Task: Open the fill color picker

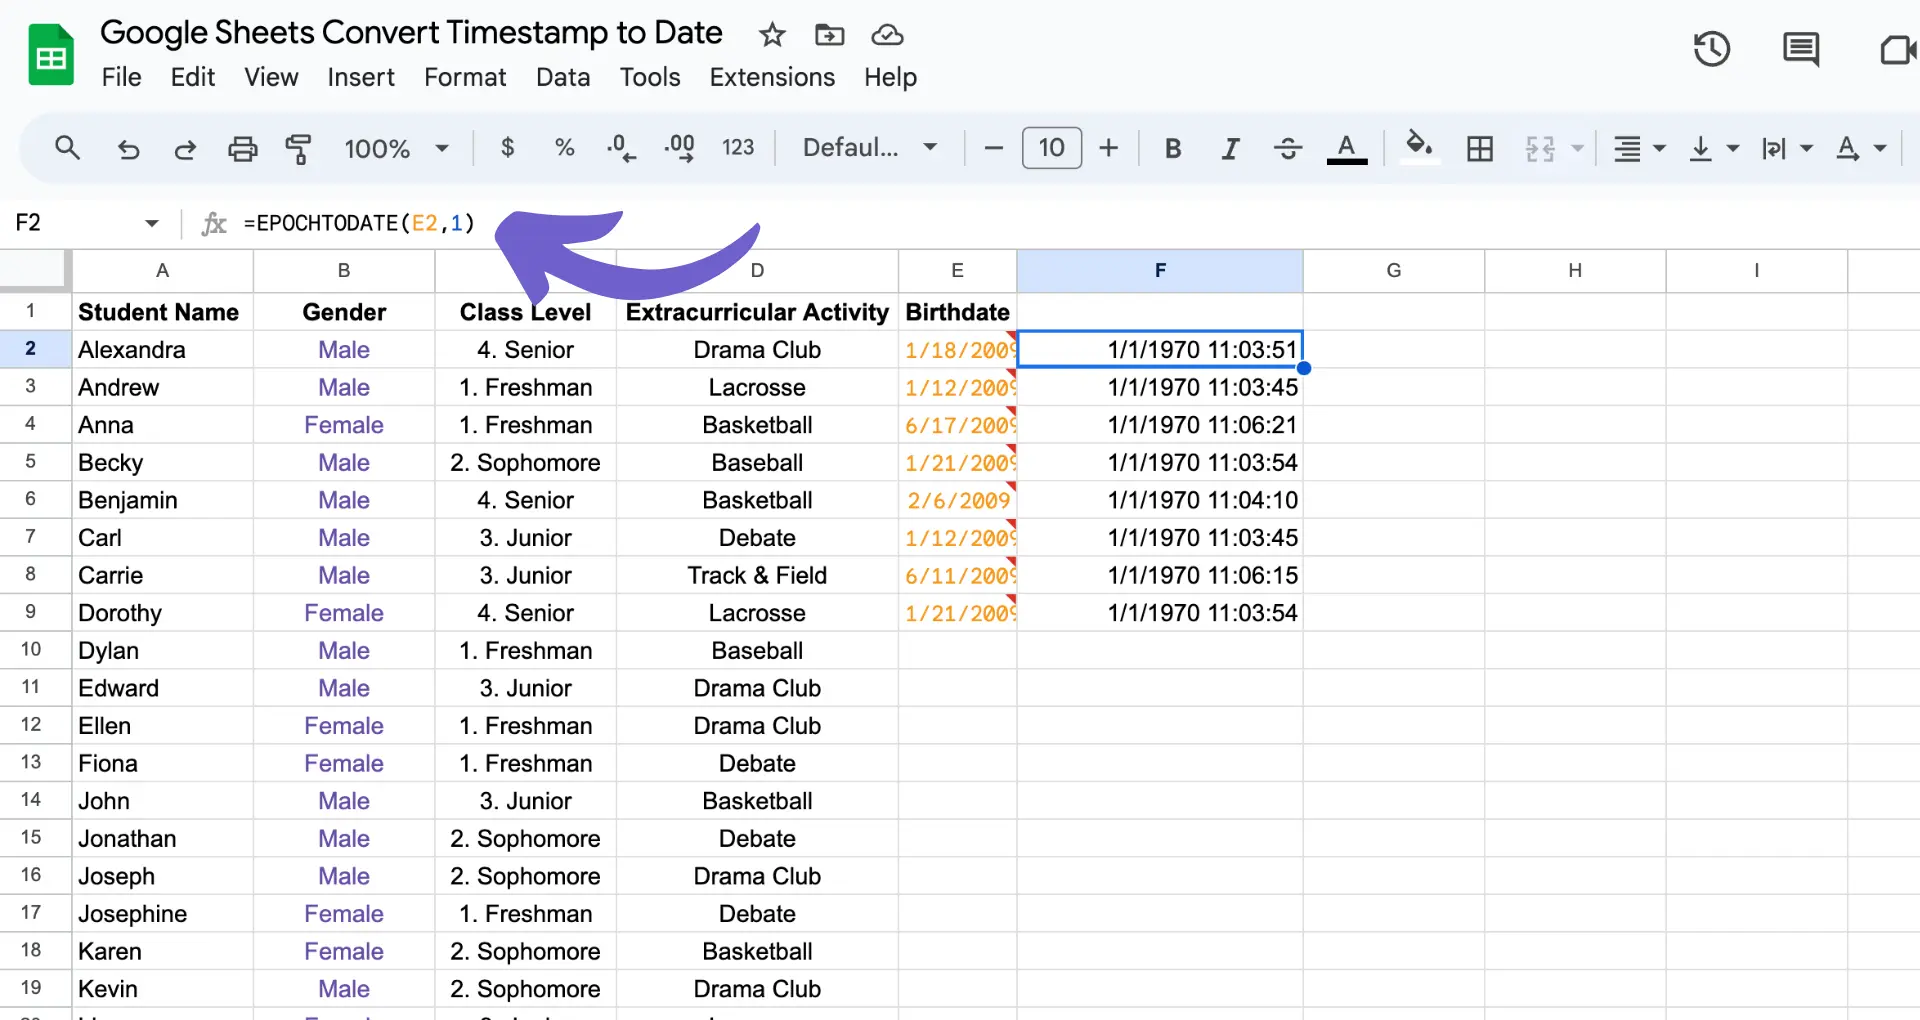Action: (x=1419, y=148)
